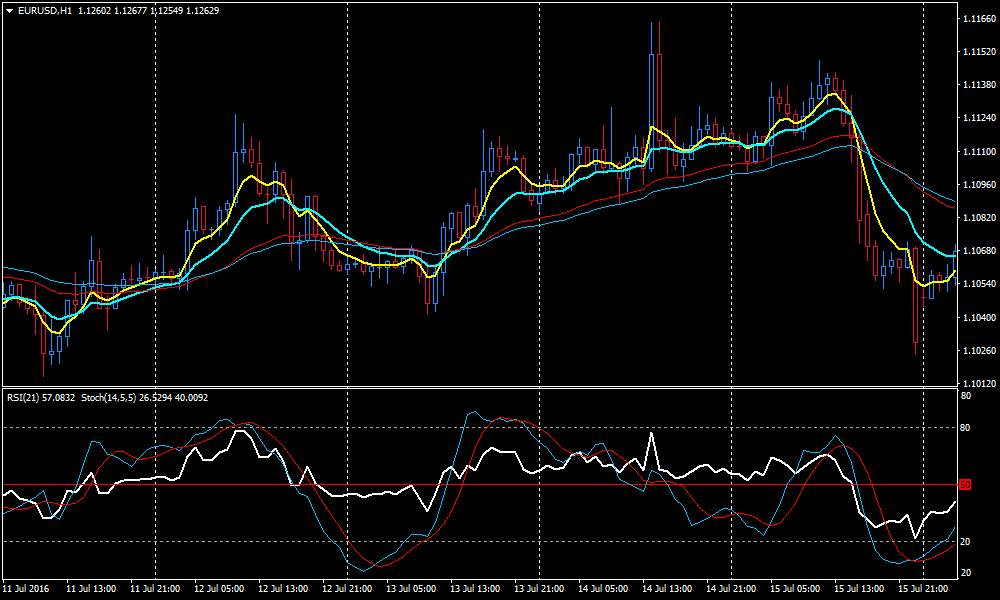
Task: Click the 1.10260 price scale label
Action: tap(978, 351)
